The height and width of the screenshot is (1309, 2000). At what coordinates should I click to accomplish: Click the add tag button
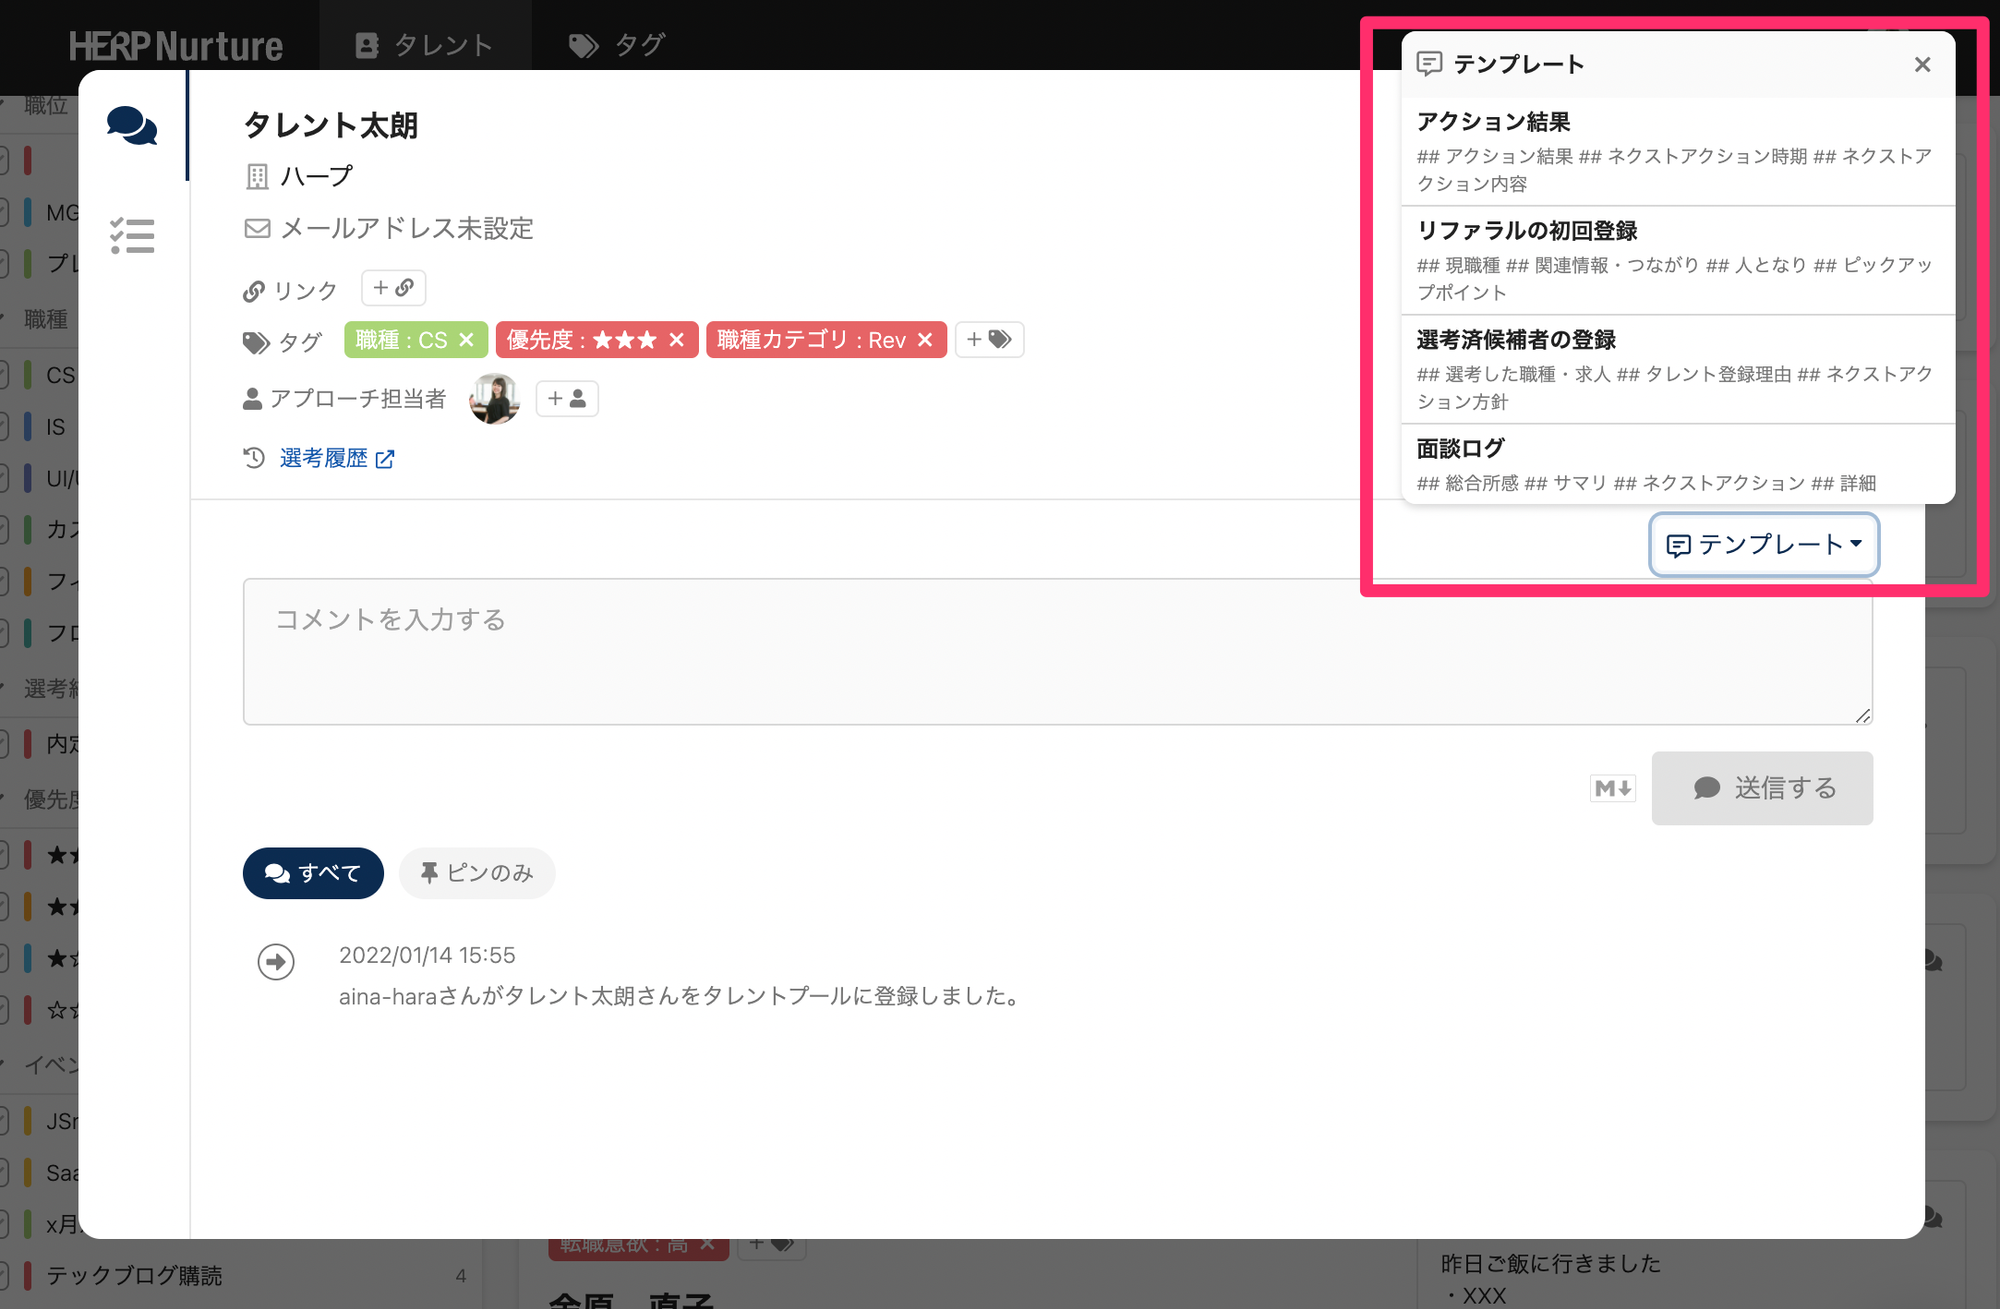pos(988,340)
